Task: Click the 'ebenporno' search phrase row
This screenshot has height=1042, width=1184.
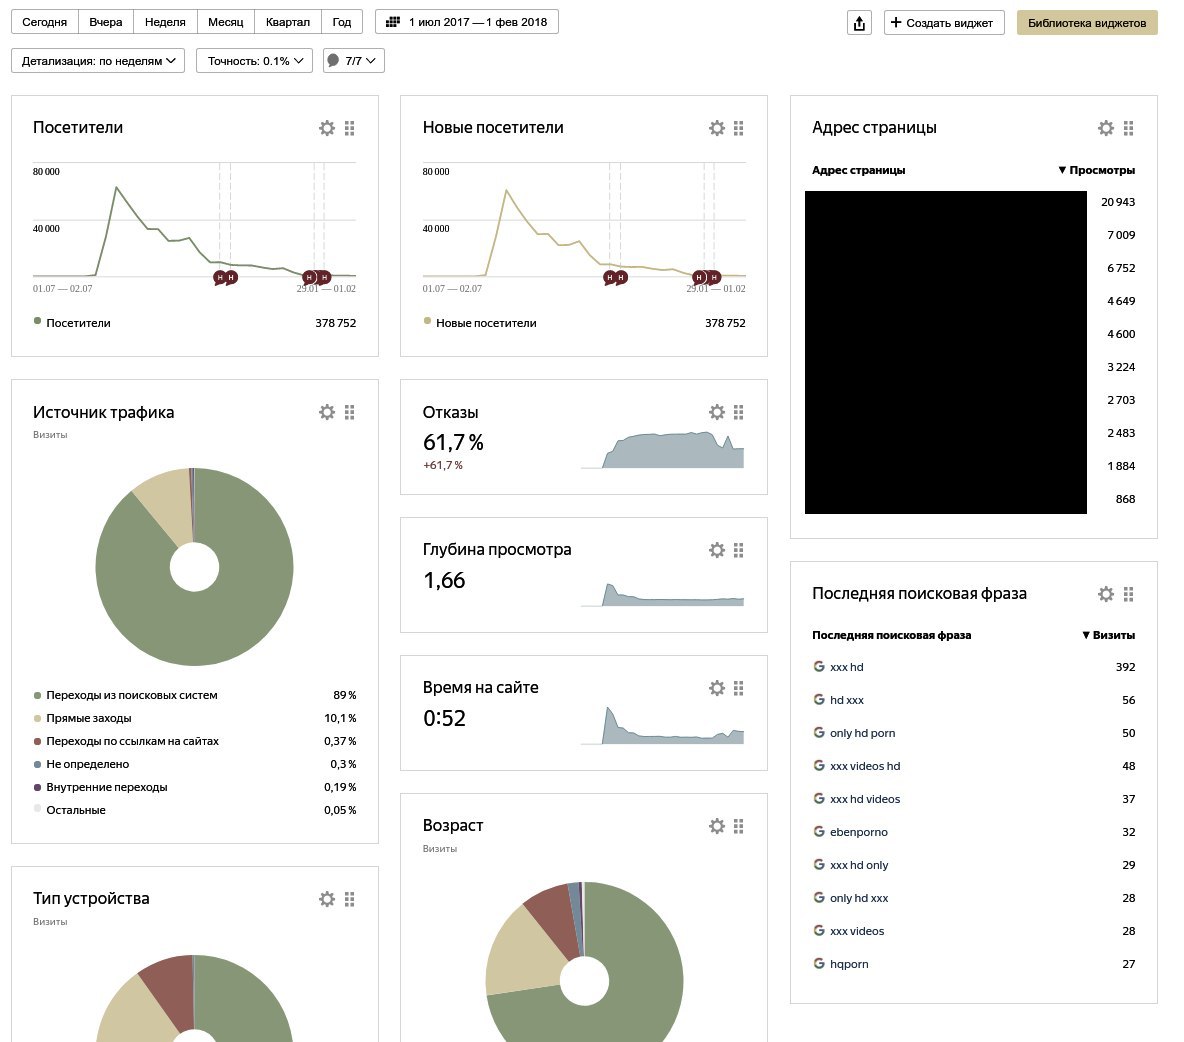Action: point(973,831)
